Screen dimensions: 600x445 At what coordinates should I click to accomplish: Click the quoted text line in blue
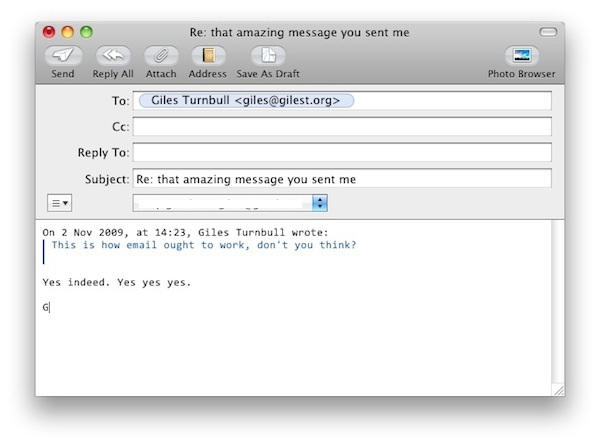(x=204, y=245)
